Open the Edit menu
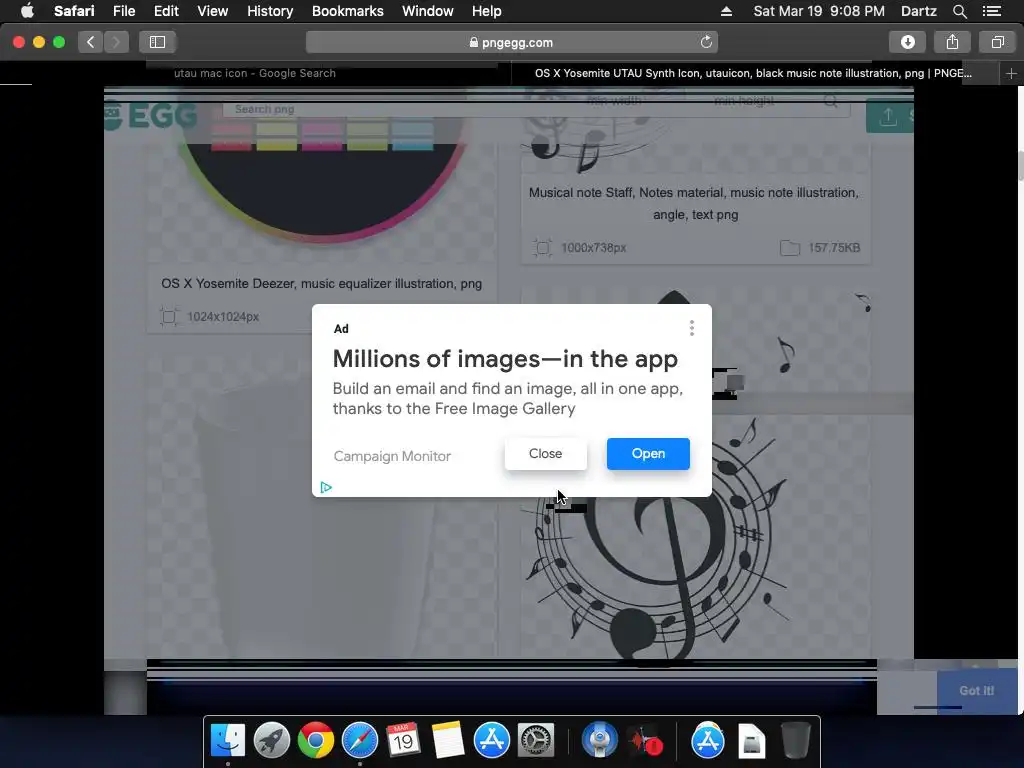Viewport: 1024px width, 768px height. 166,11
